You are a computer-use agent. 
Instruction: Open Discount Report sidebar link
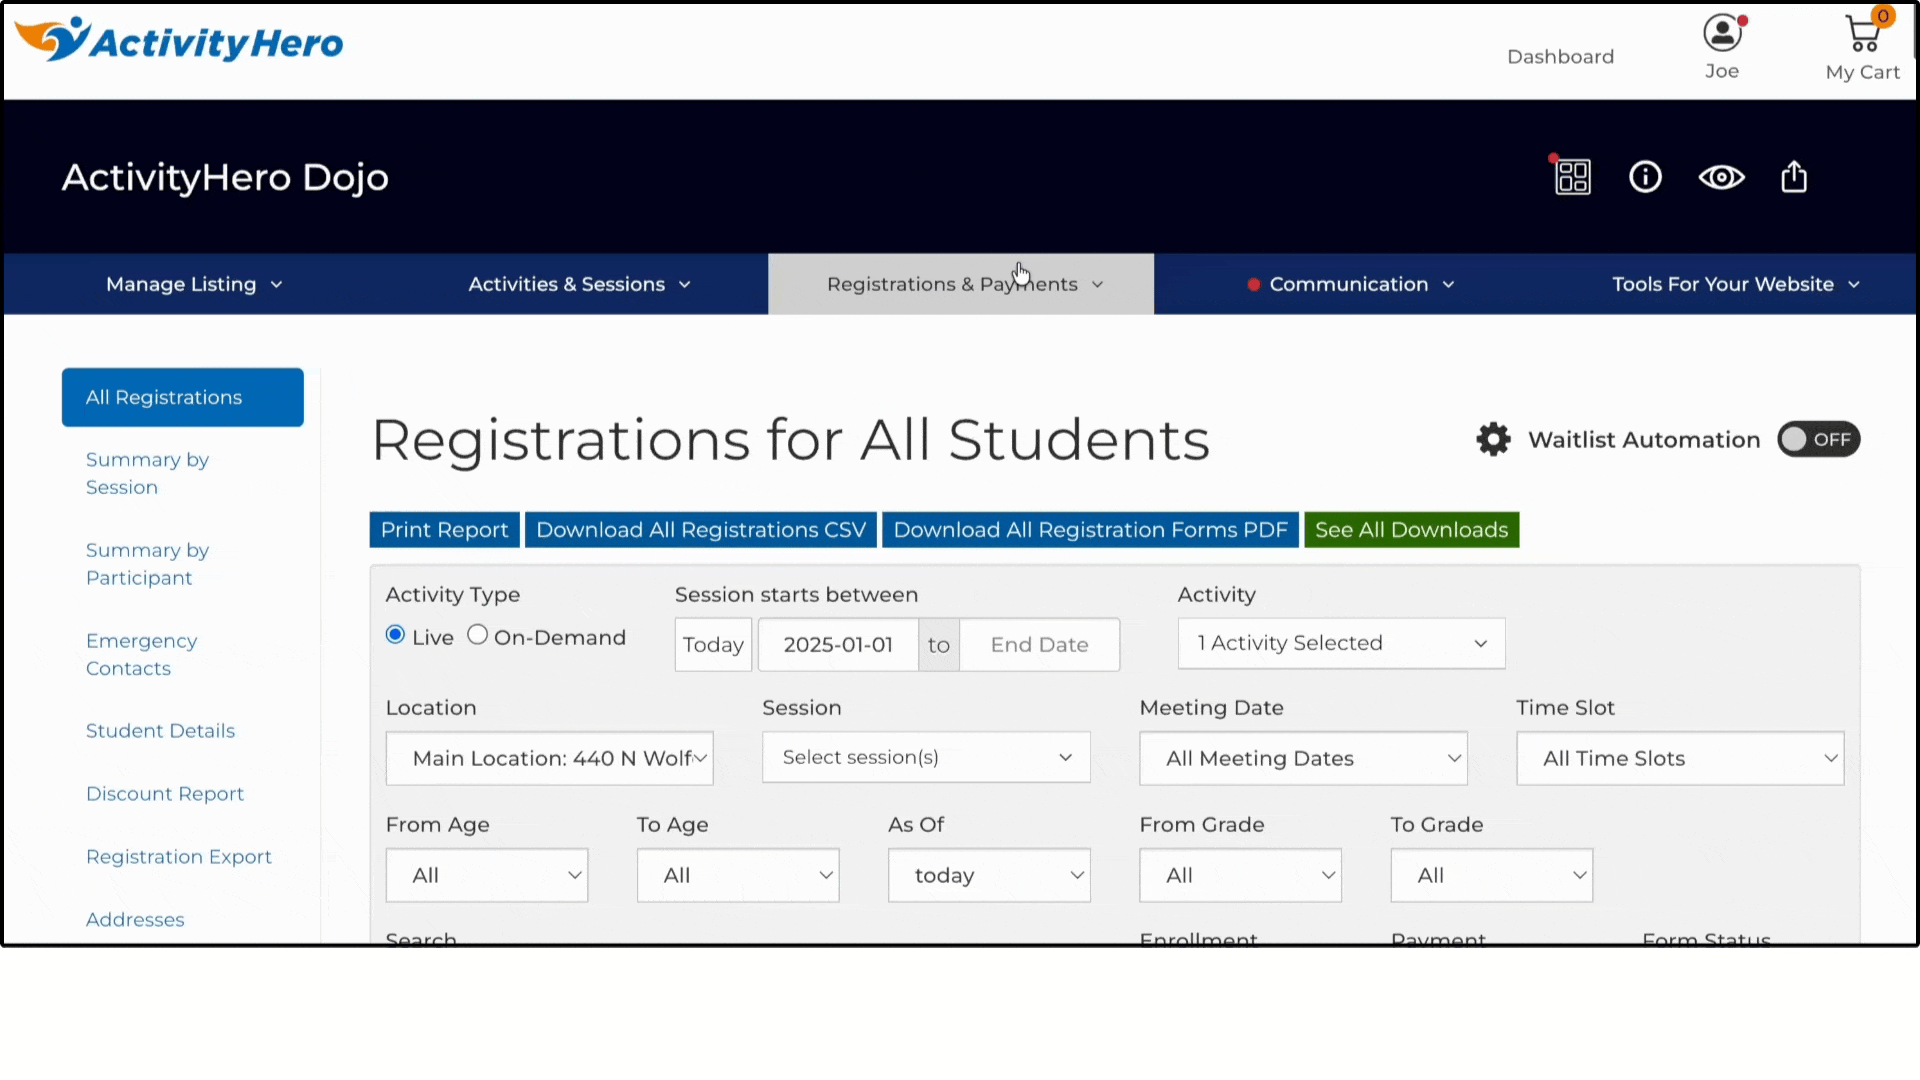coord(165,794)
